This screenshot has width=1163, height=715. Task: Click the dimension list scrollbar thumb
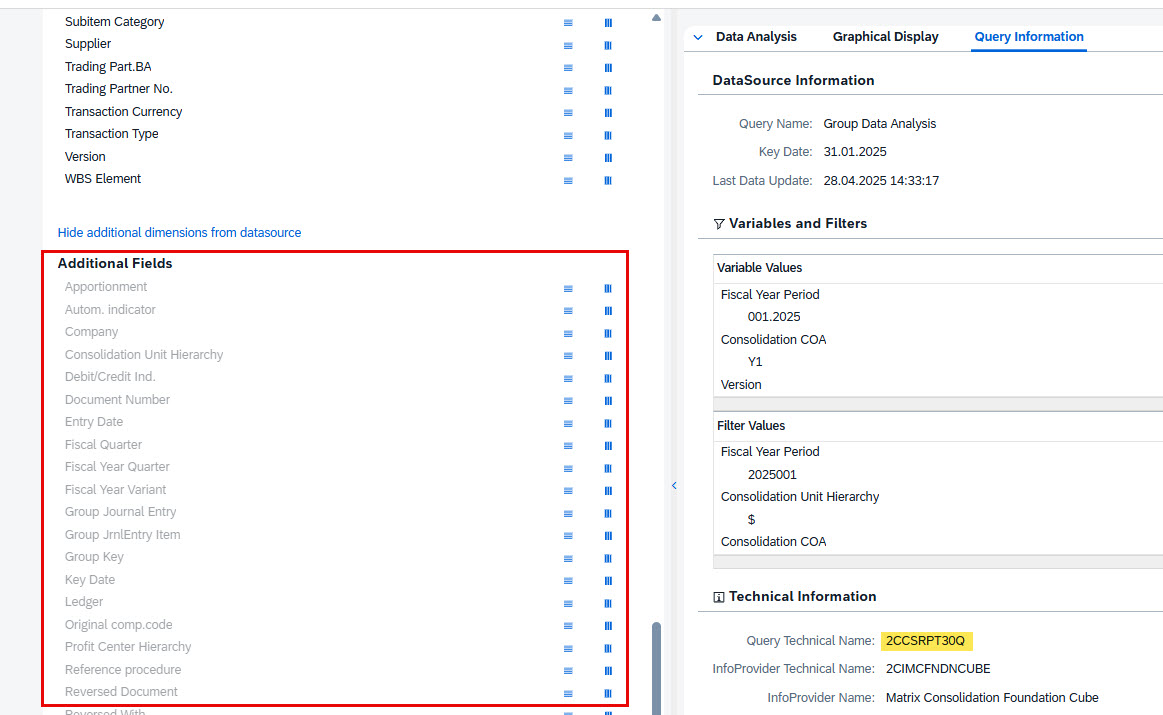pyautogui.click(x=656, y=668)
